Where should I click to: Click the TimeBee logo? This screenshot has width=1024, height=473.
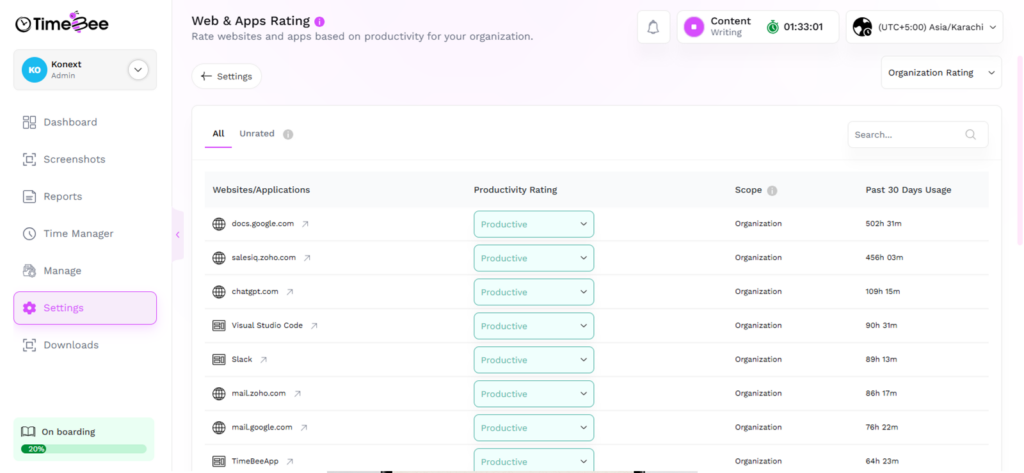tap(62, 23)
